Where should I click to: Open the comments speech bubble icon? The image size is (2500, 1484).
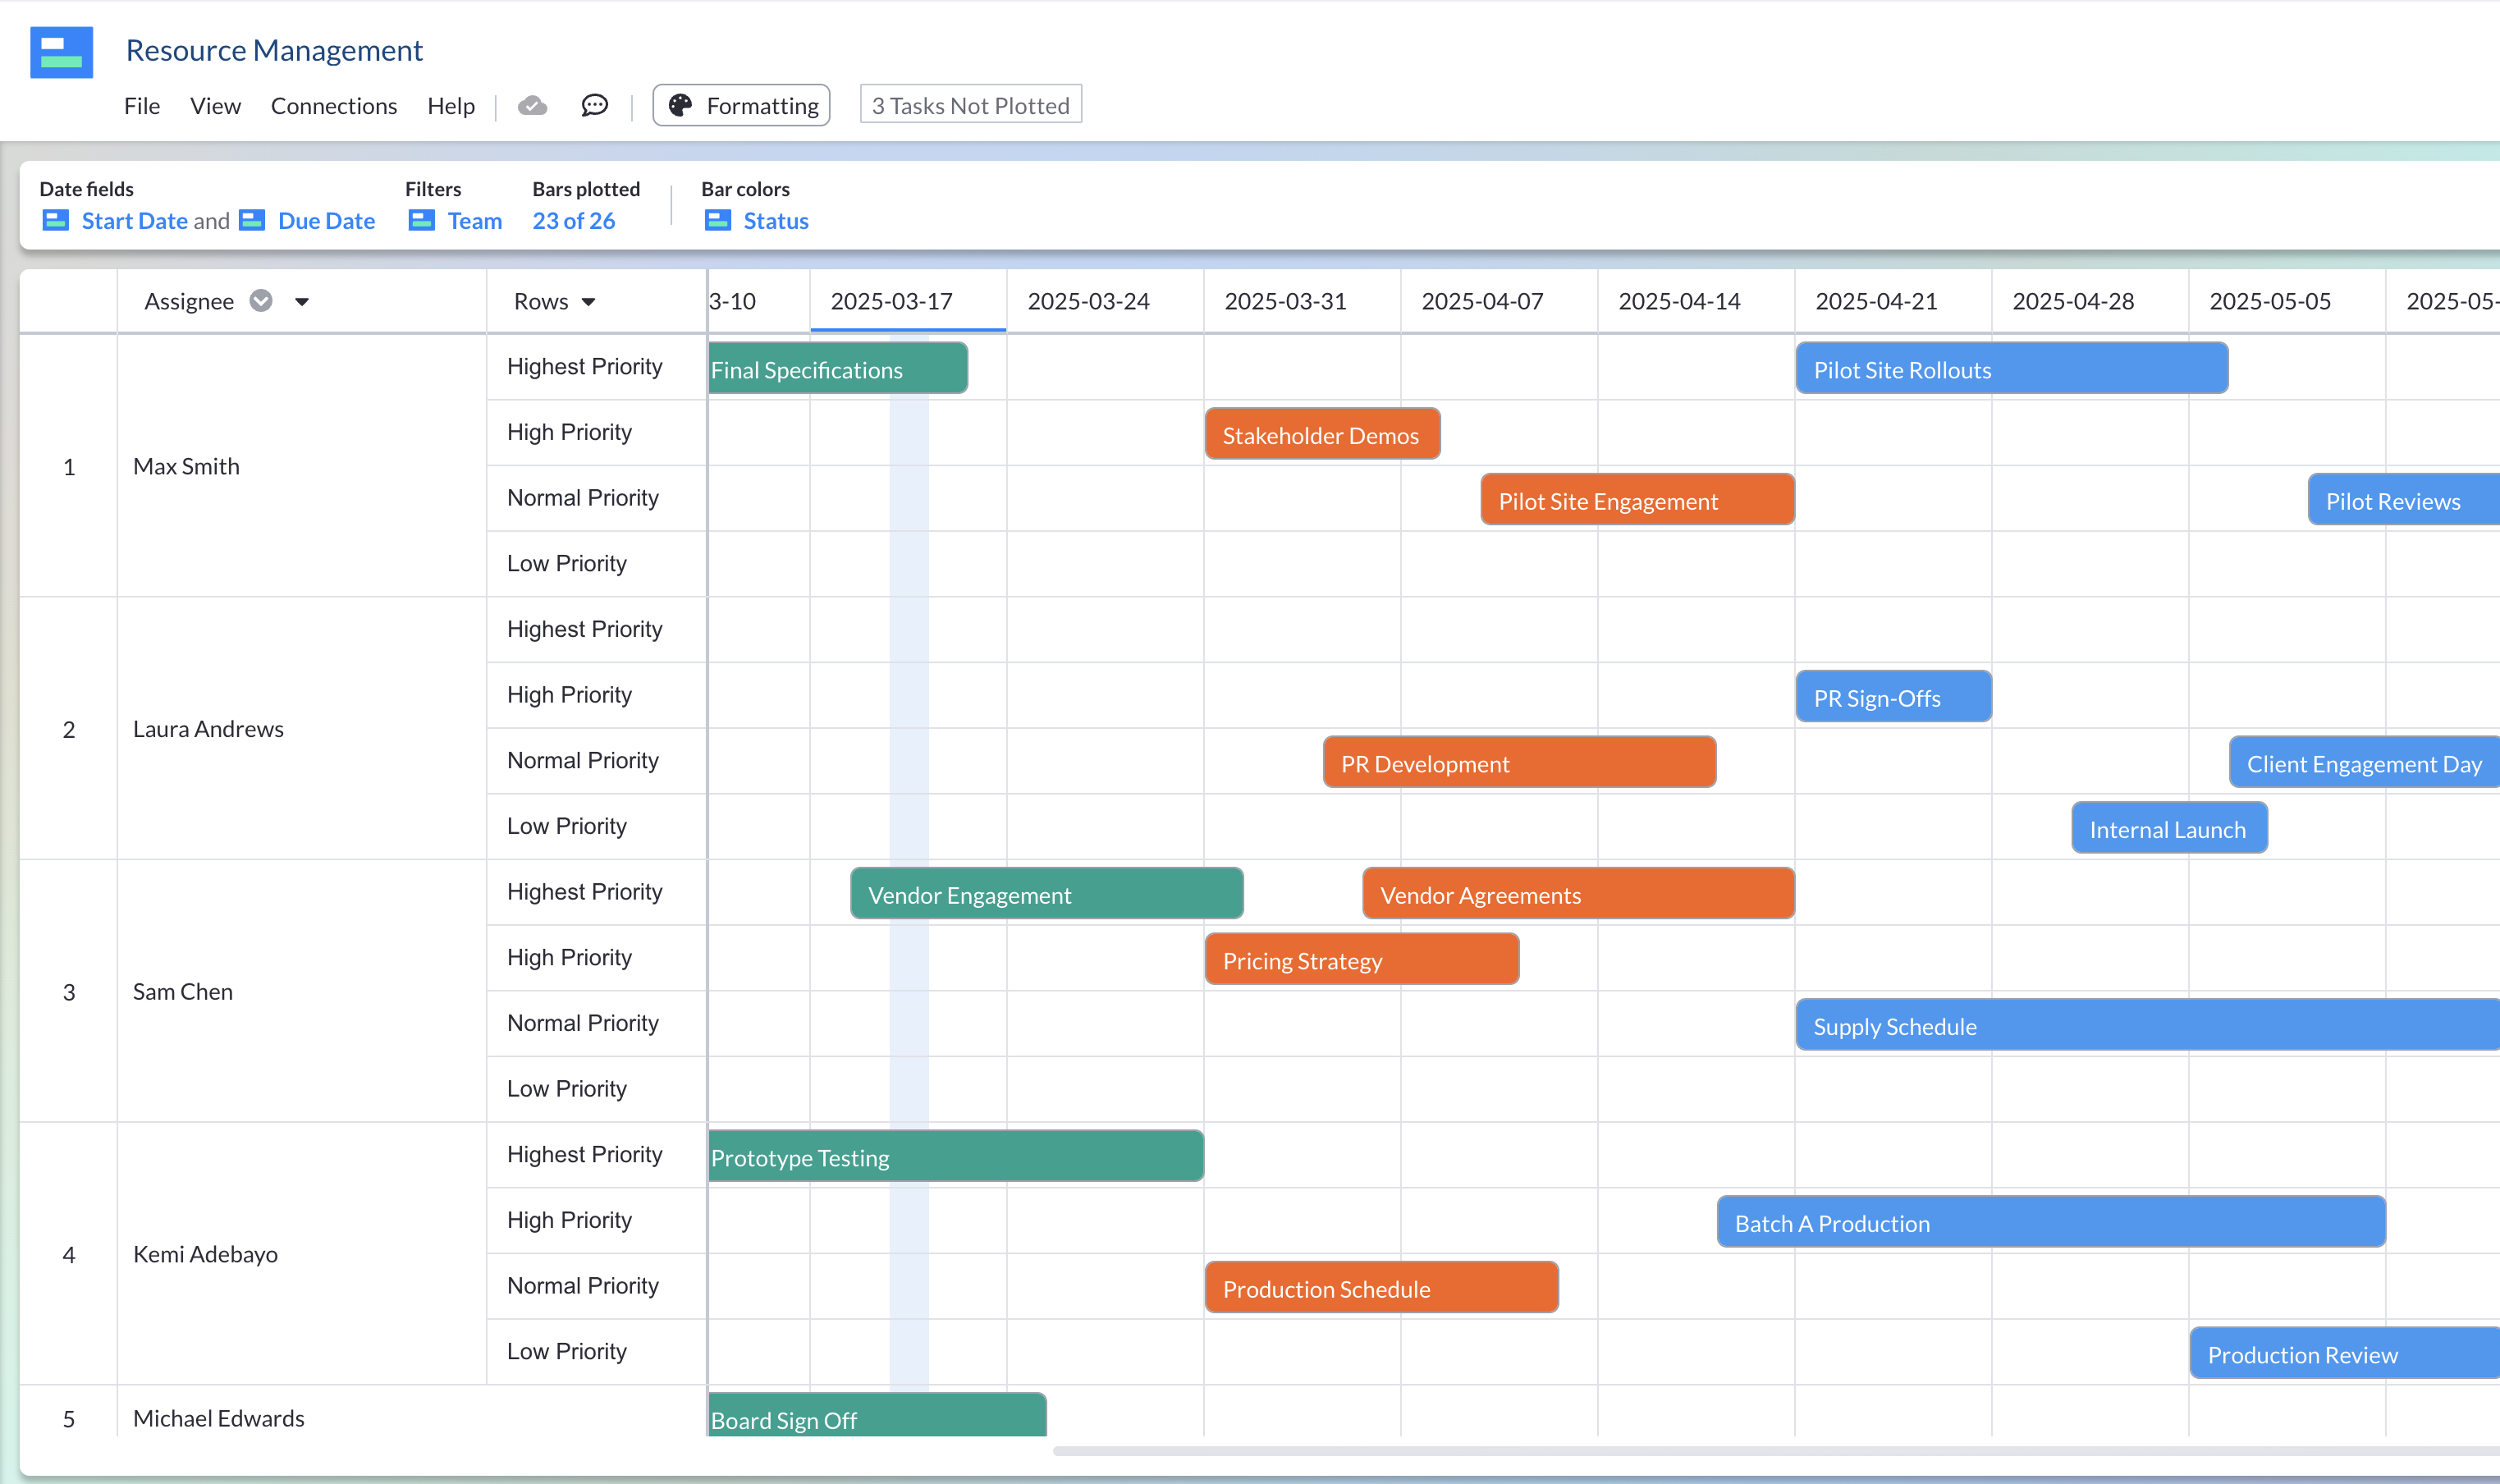pos(594,104)
